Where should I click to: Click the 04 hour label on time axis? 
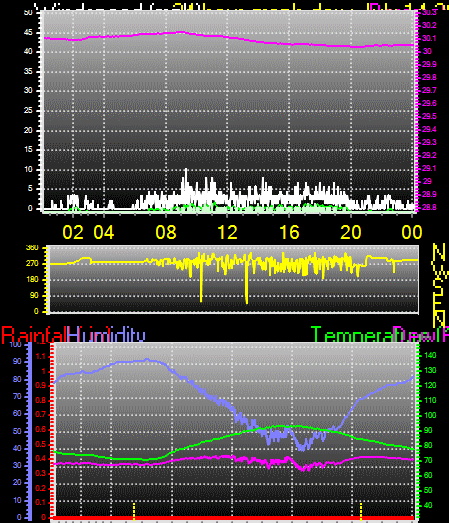click(x=104, y=232)
